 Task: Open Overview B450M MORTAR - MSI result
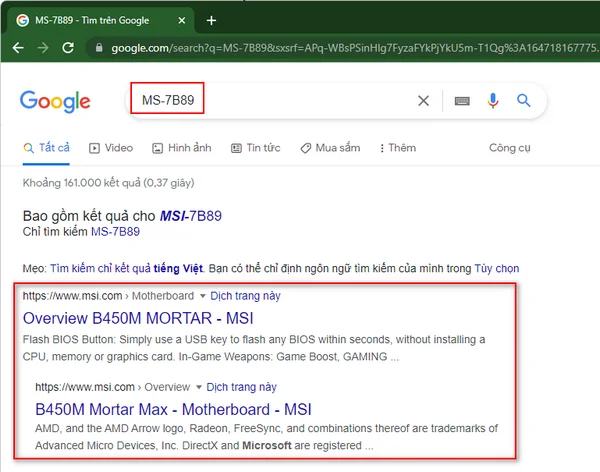tap(138, 318)
